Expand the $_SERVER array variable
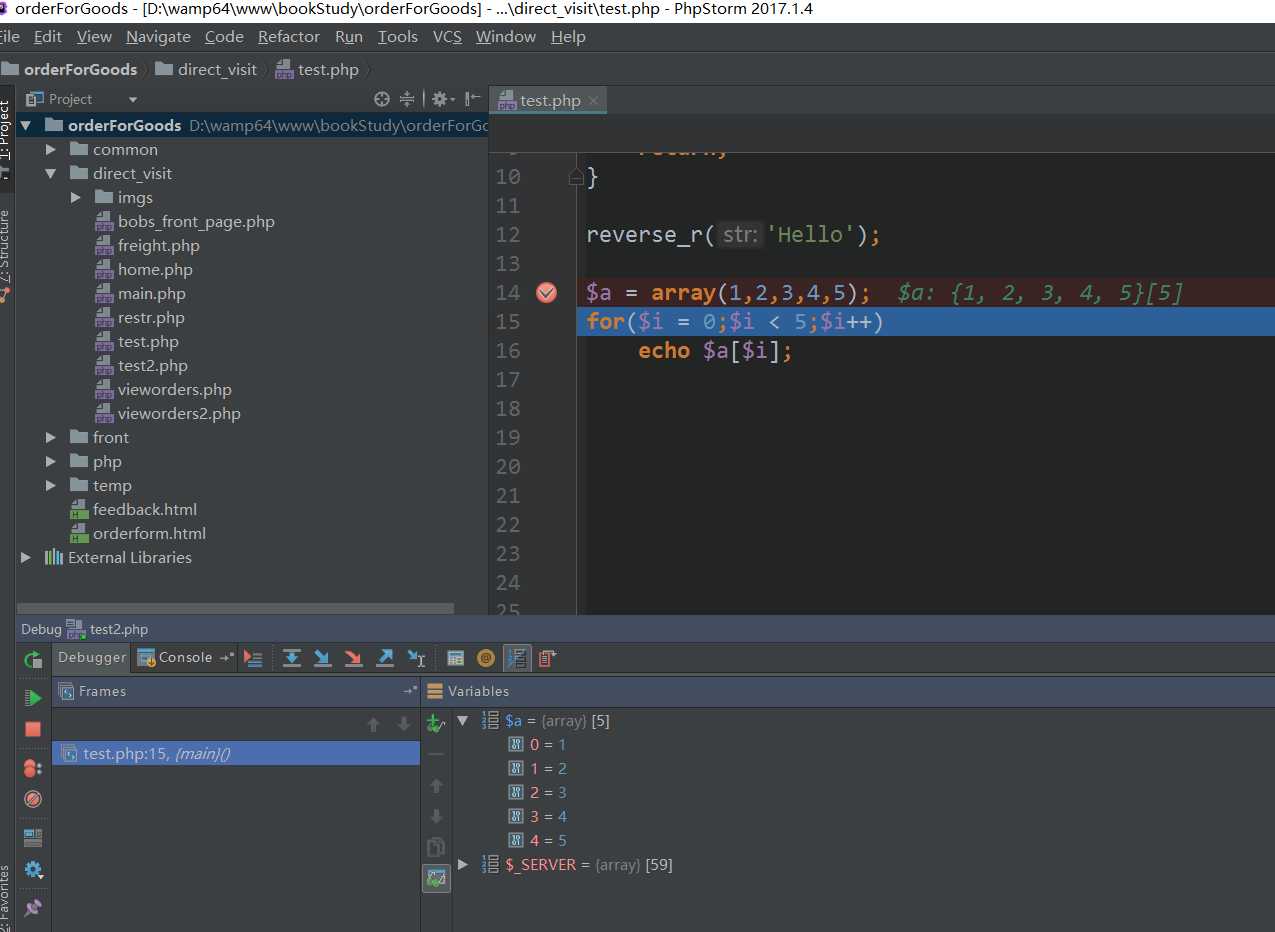 point(462,864)
